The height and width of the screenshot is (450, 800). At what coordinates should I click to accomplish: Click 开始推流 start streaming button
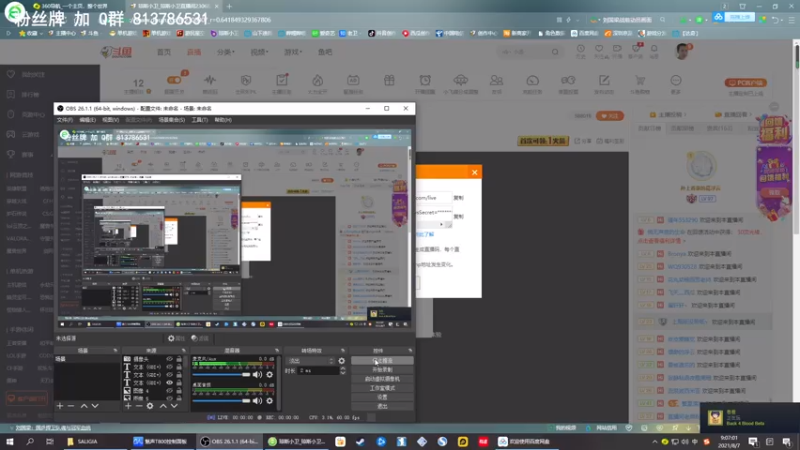382,361
